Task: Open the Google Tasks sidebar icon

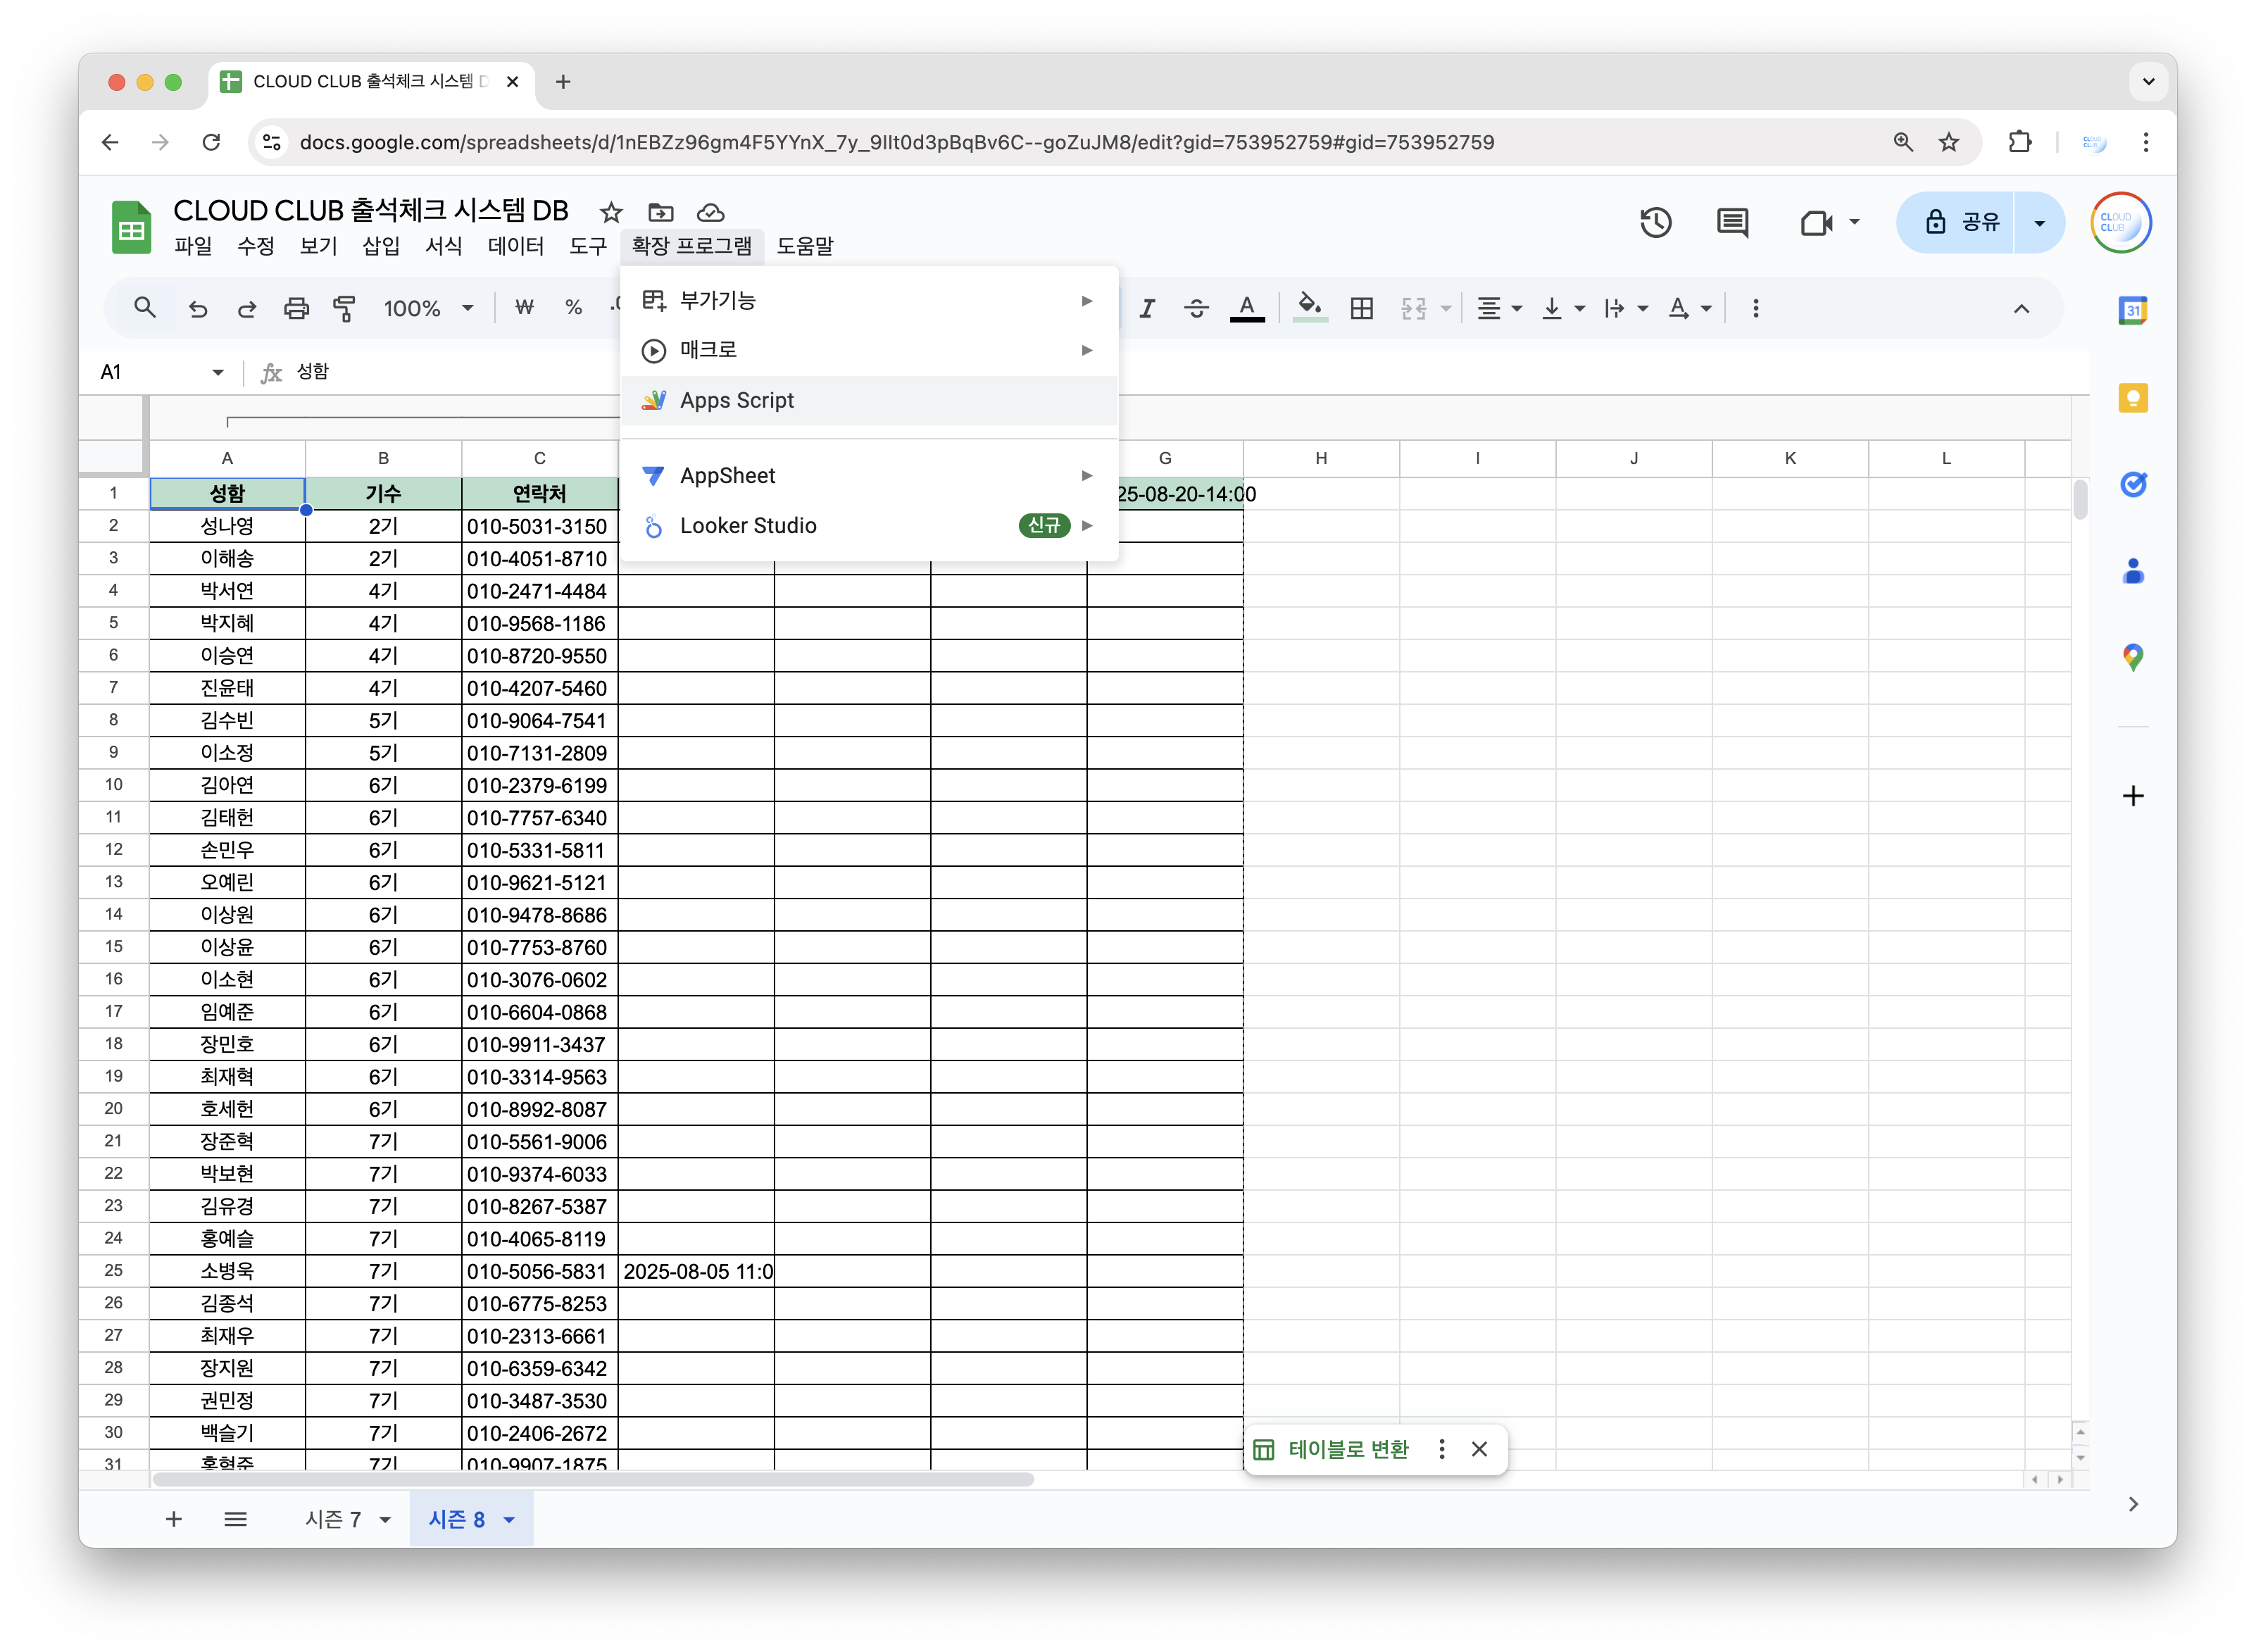Action: click(x=2132, y=484)
